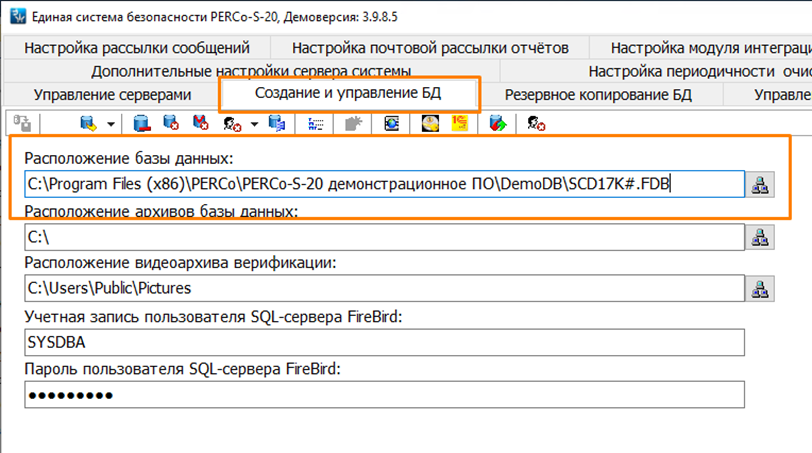812x453 pixels.
Task: Switch to the Управление серверами tab
Action: pos(111,95)
